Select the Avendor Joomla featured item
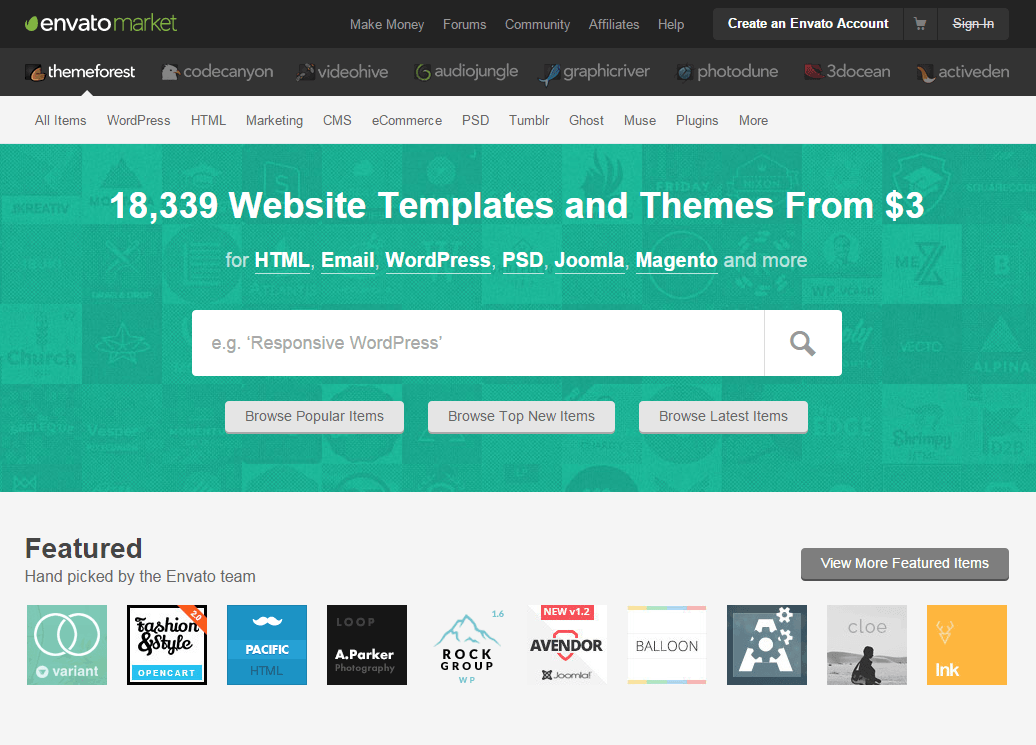This screenshot has height=745, width=1036. click(567, 645)
